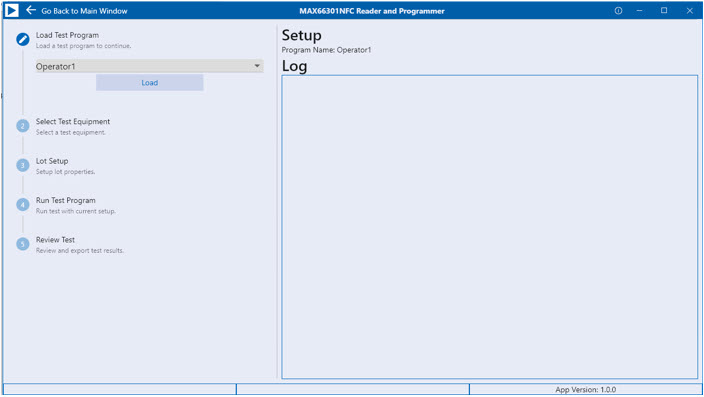Select step 2 circle icon

[x=23, y=126]
